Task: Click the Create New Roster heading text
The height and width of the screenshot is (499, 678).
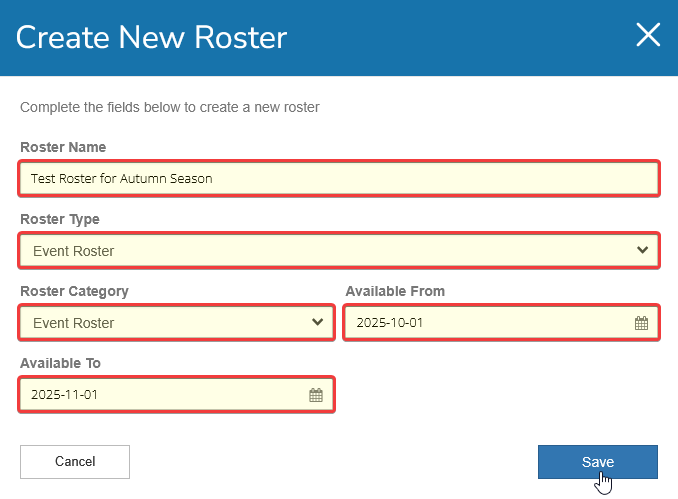Action: point(152,38)
